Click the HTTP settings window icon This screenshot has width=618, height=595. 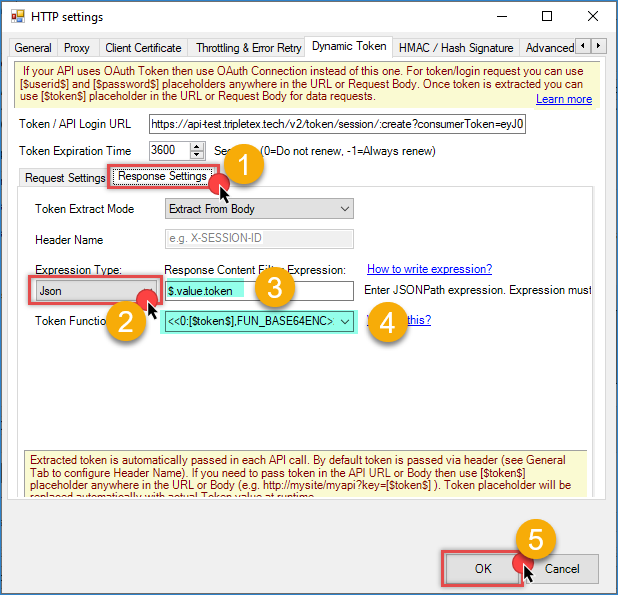18,17
